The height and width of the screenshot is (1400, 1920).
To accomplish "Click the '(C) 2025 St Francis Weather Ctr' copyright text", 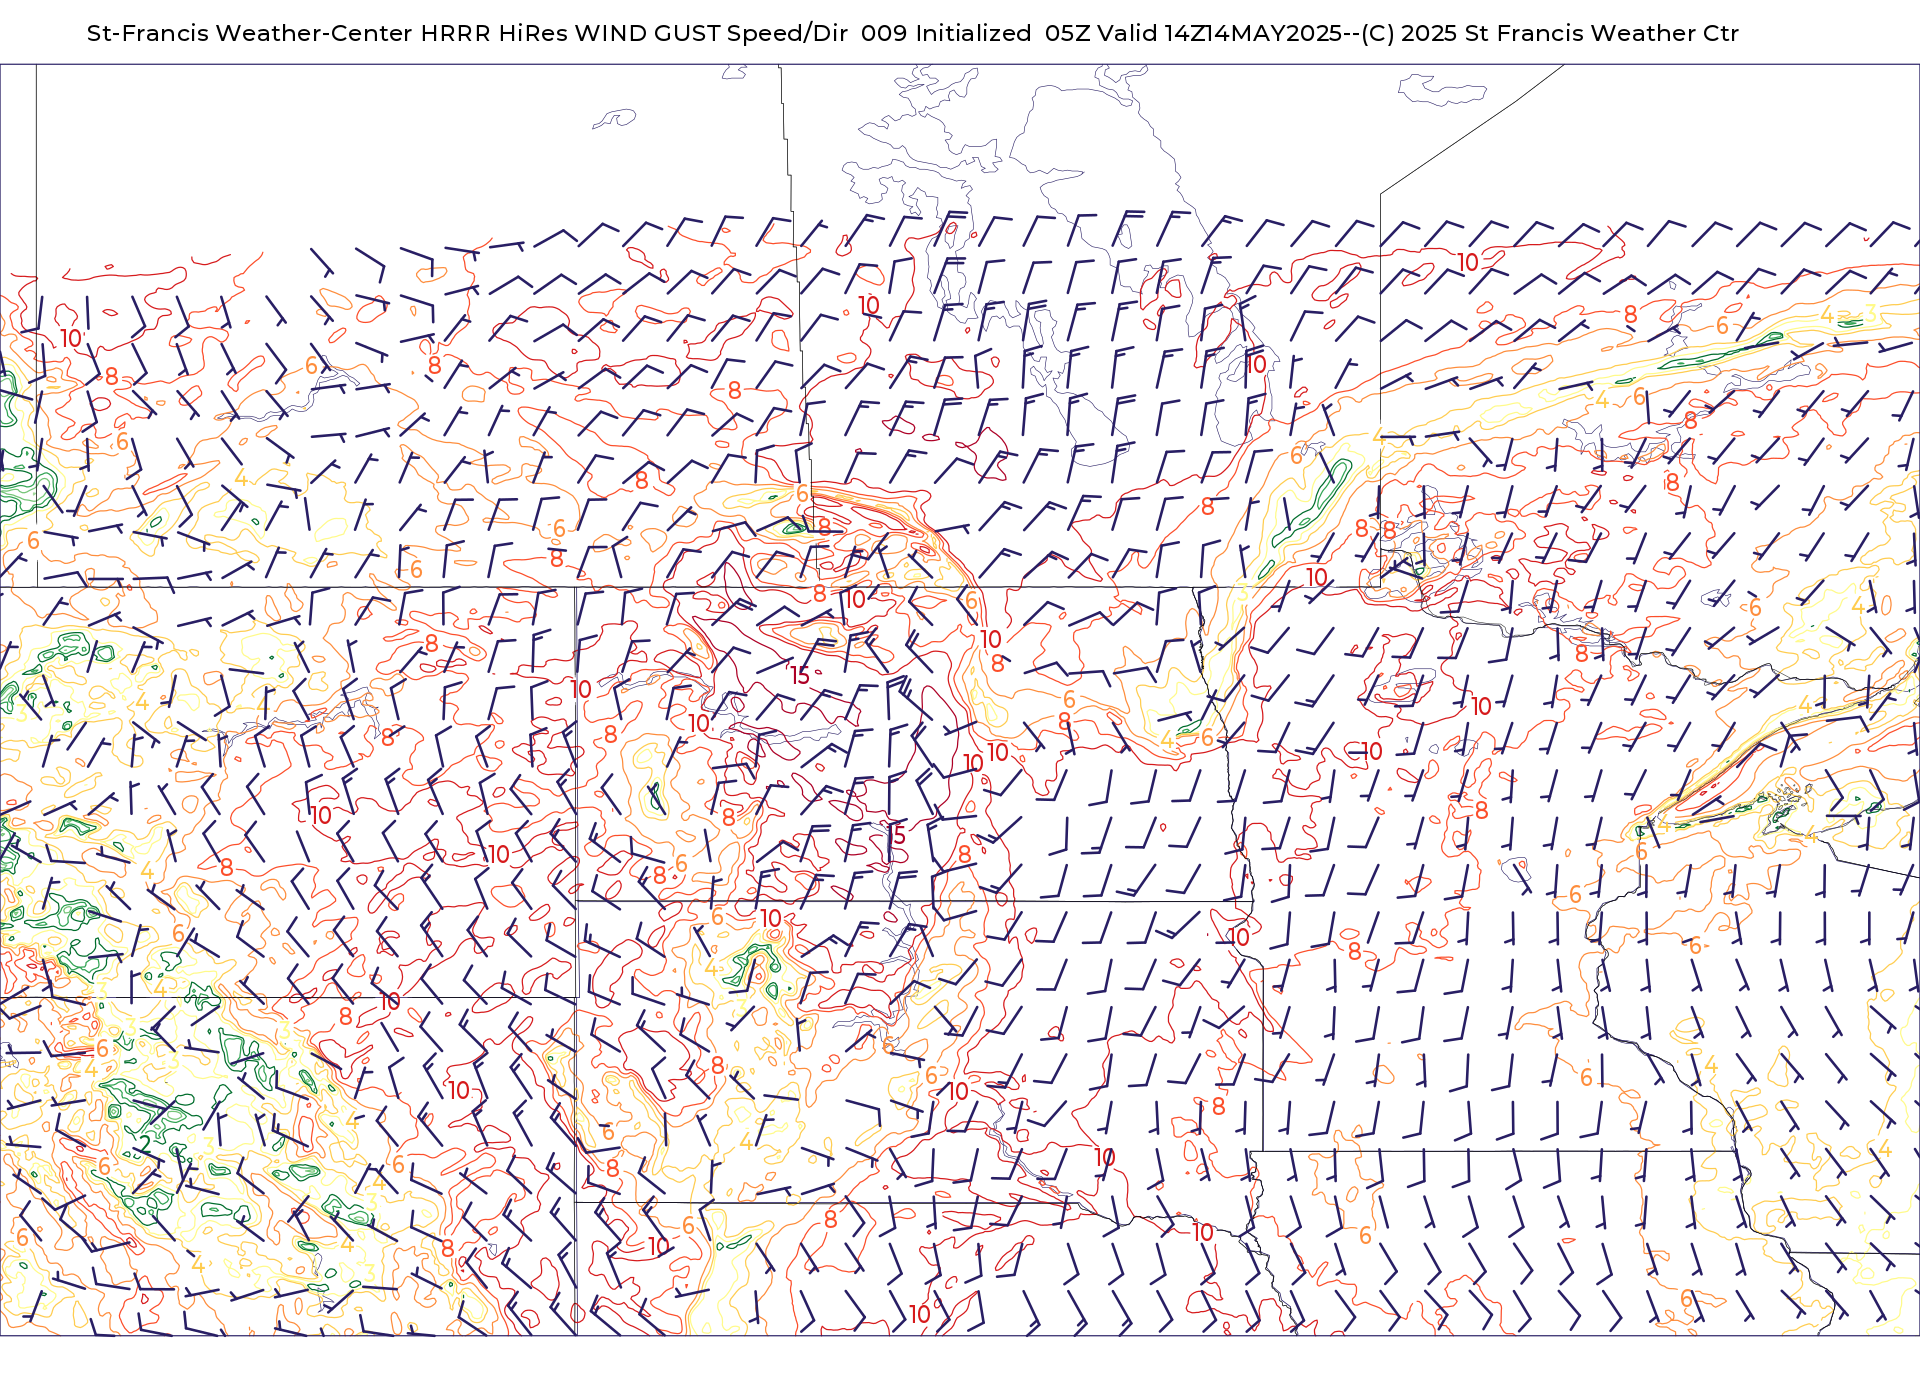I will [1550, 33].
